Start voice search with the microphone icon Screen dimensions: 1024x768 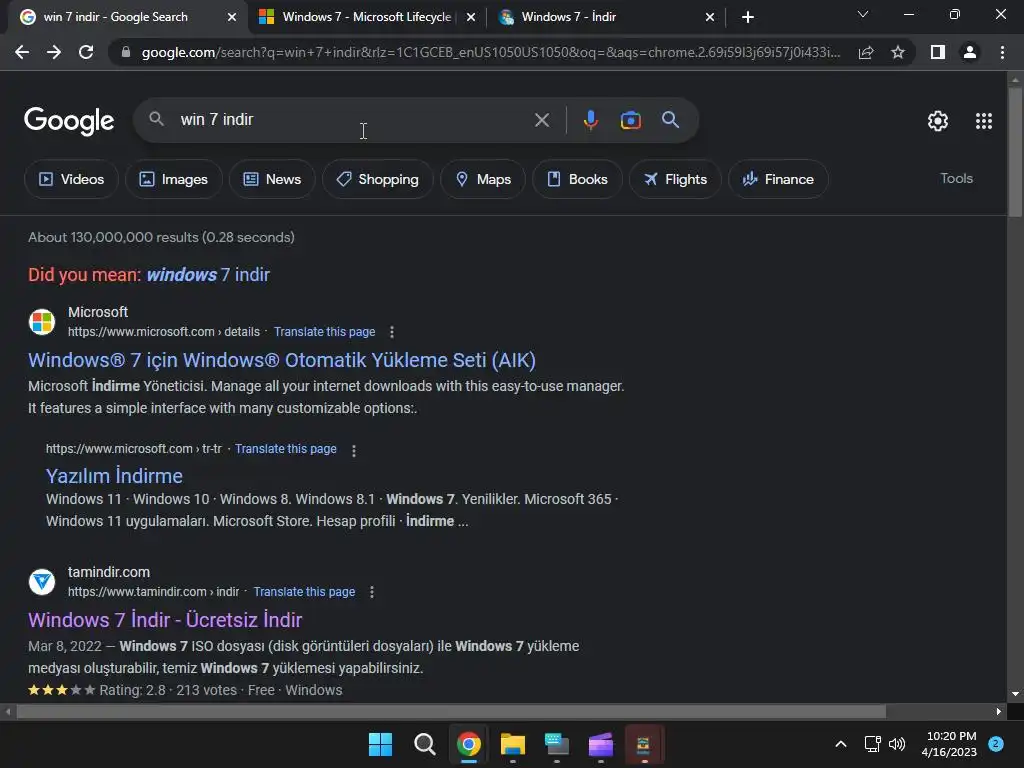coord(590,120)
